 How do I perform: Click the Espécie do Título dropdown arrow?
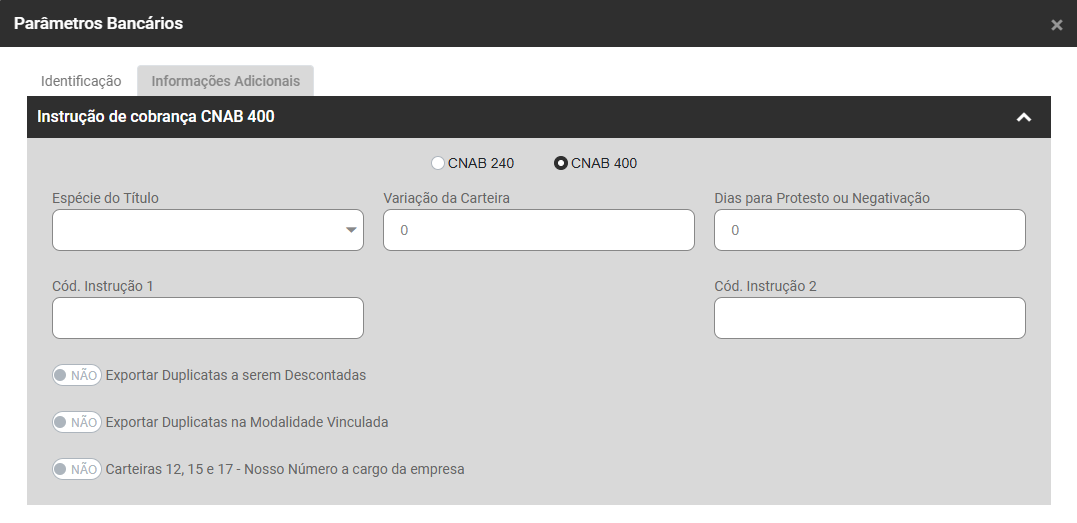click(351, 230)
